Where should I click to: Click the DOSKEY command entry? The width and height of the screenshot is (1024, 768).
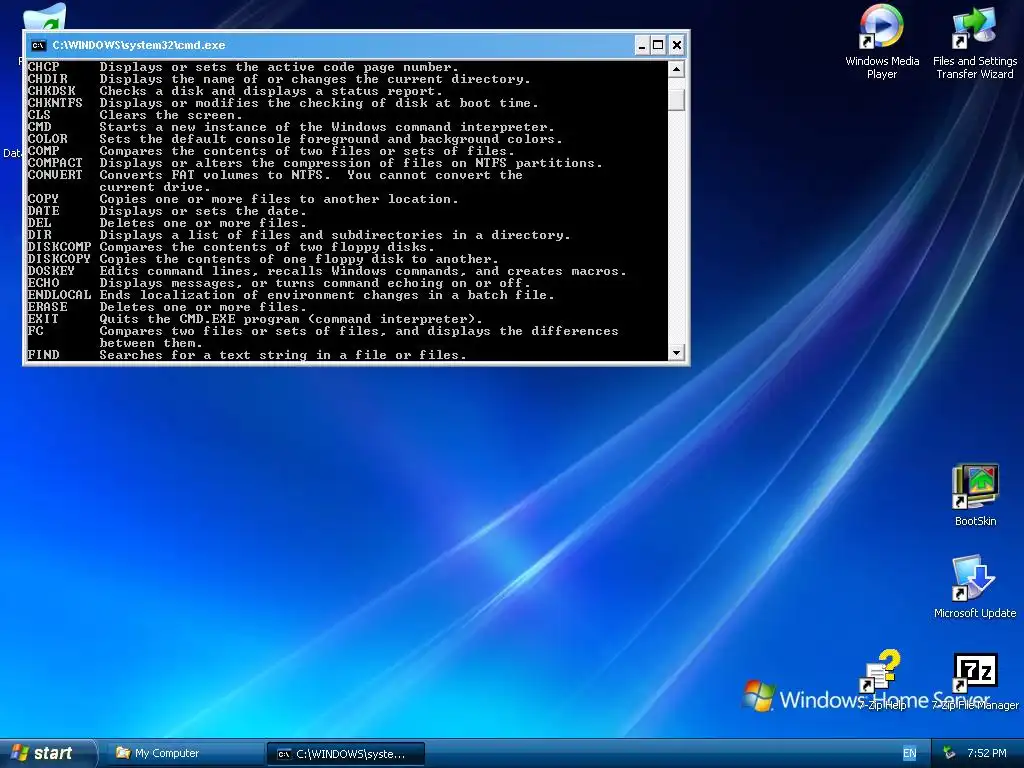[x=327, y=271]
